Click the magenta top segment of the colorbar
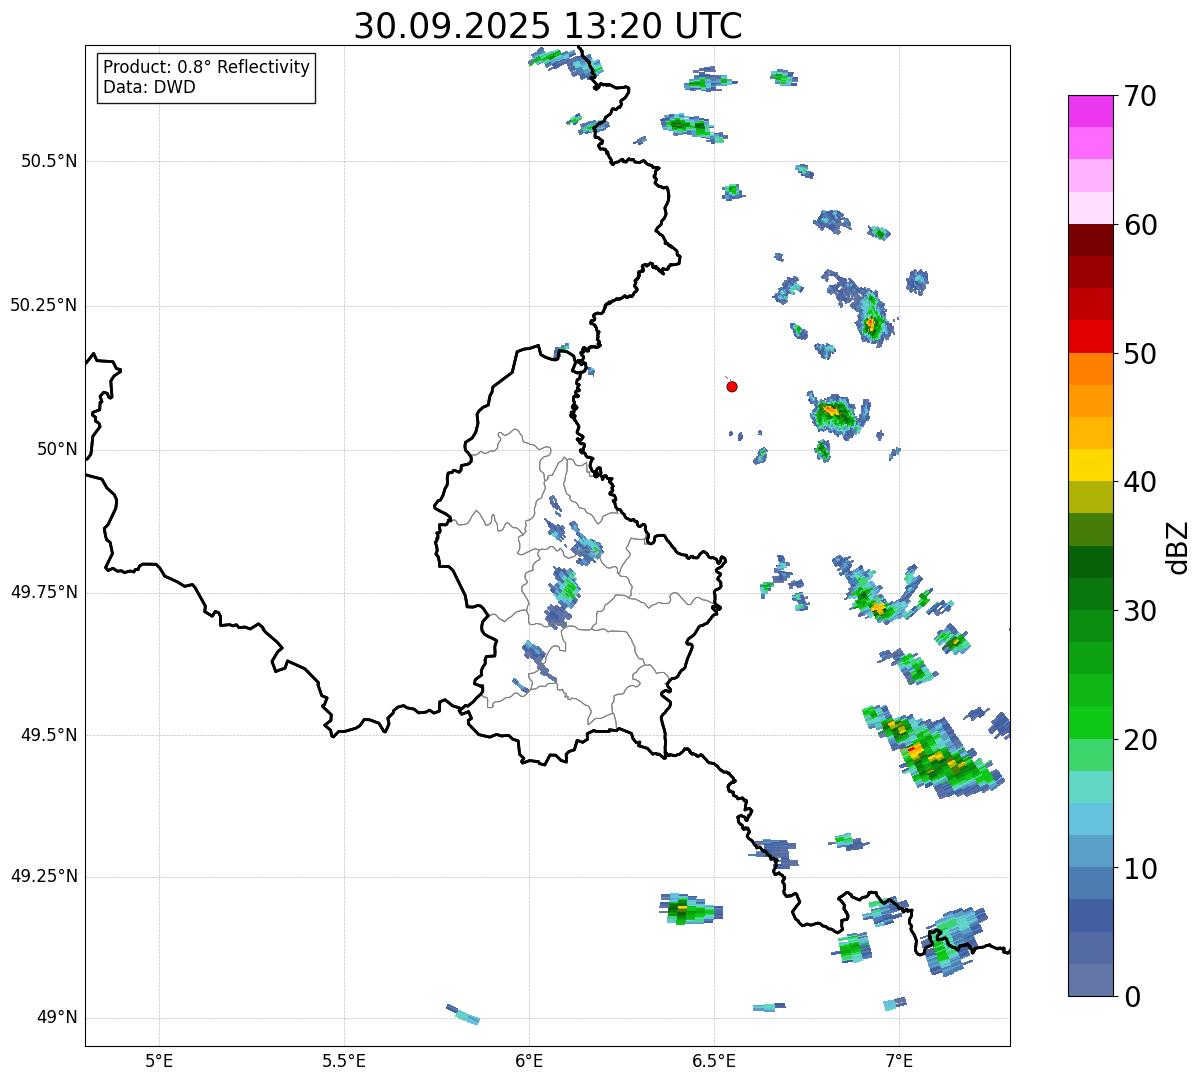Screen dimensions: 1202x1081 [x=1091, y=111]
